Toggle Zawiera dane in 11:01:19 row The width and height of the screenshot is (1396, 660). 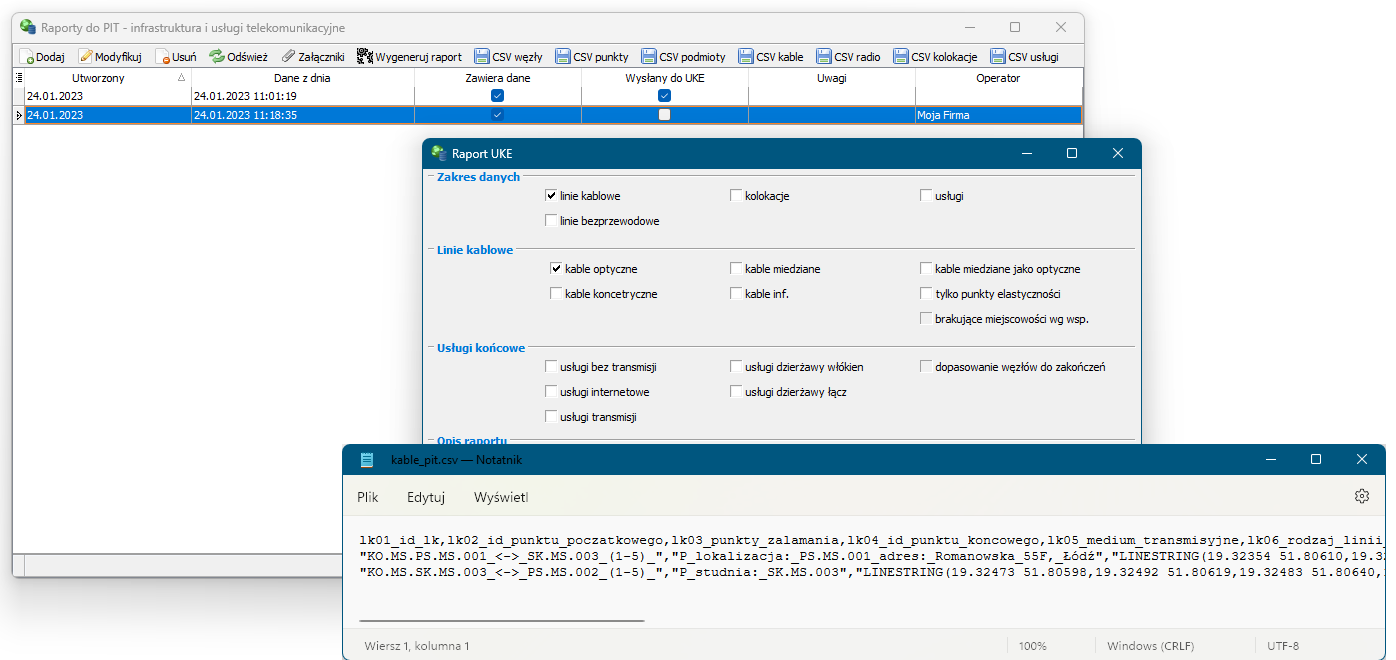coord(497,96)
